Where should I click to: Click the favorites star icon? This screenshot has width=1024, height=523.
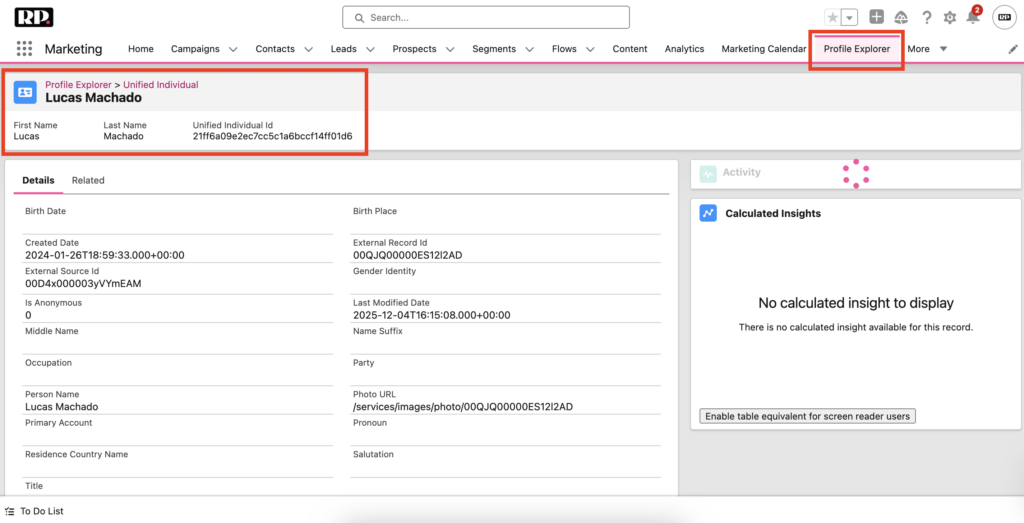832,18
